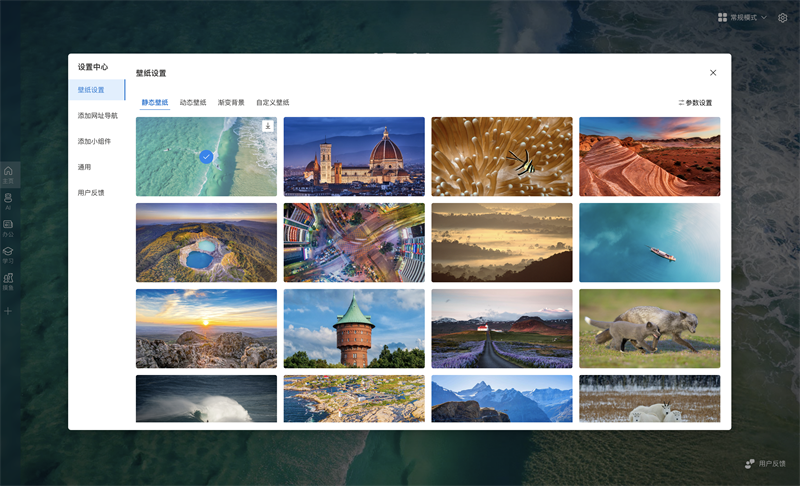
Task: Expand the 常规模式 mode dropdown
Action: (743, 18)
